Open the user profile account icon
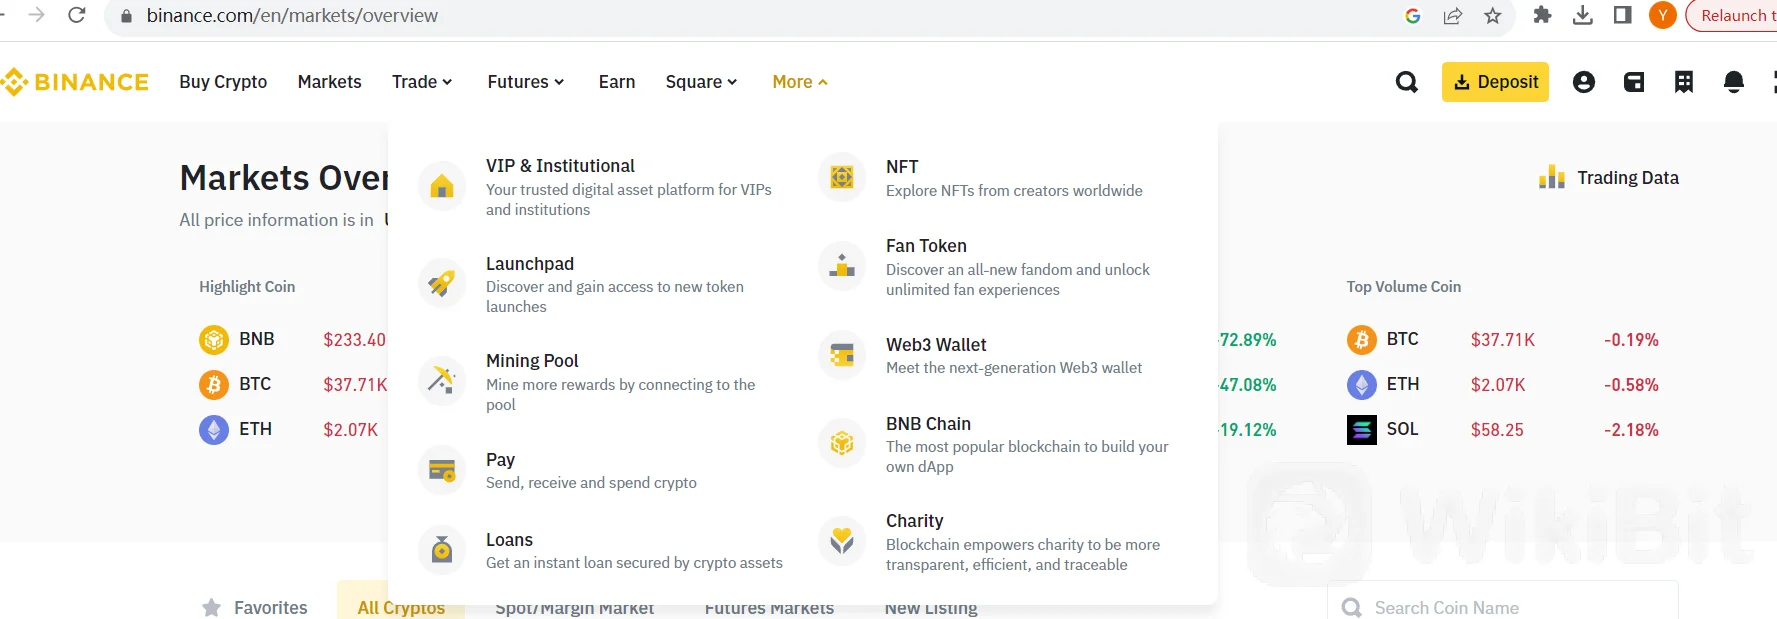Image resolution: width=1777 pixels, height=619 pixels. [x=1583, y=82]
